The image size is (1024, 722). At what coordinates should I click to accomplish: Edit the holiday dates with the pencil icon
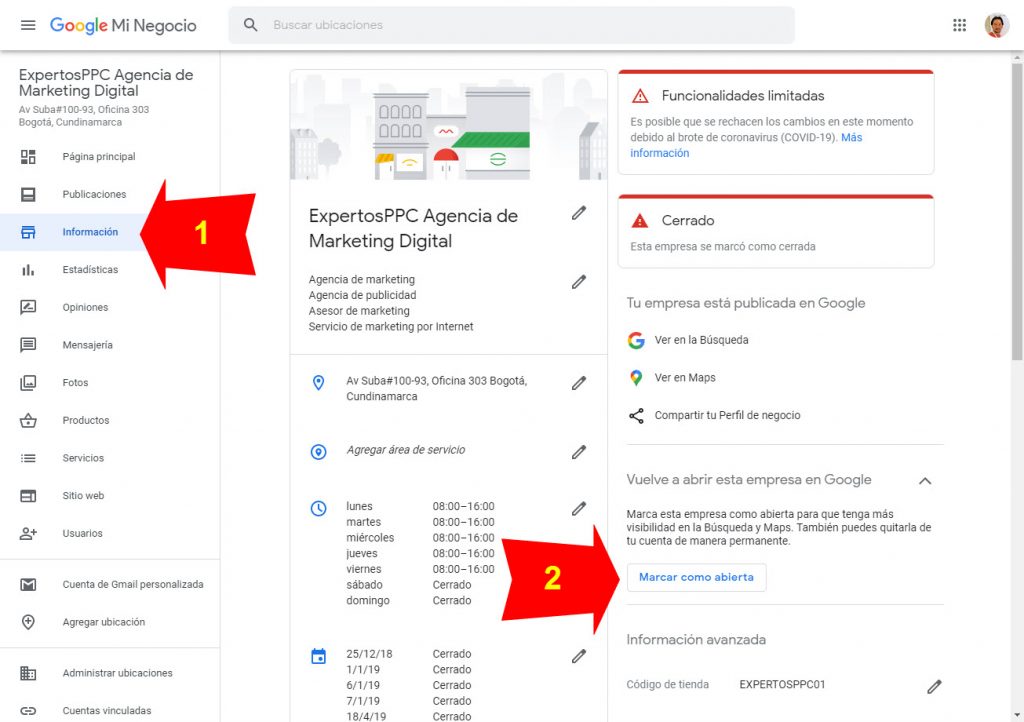click(579, 655)
